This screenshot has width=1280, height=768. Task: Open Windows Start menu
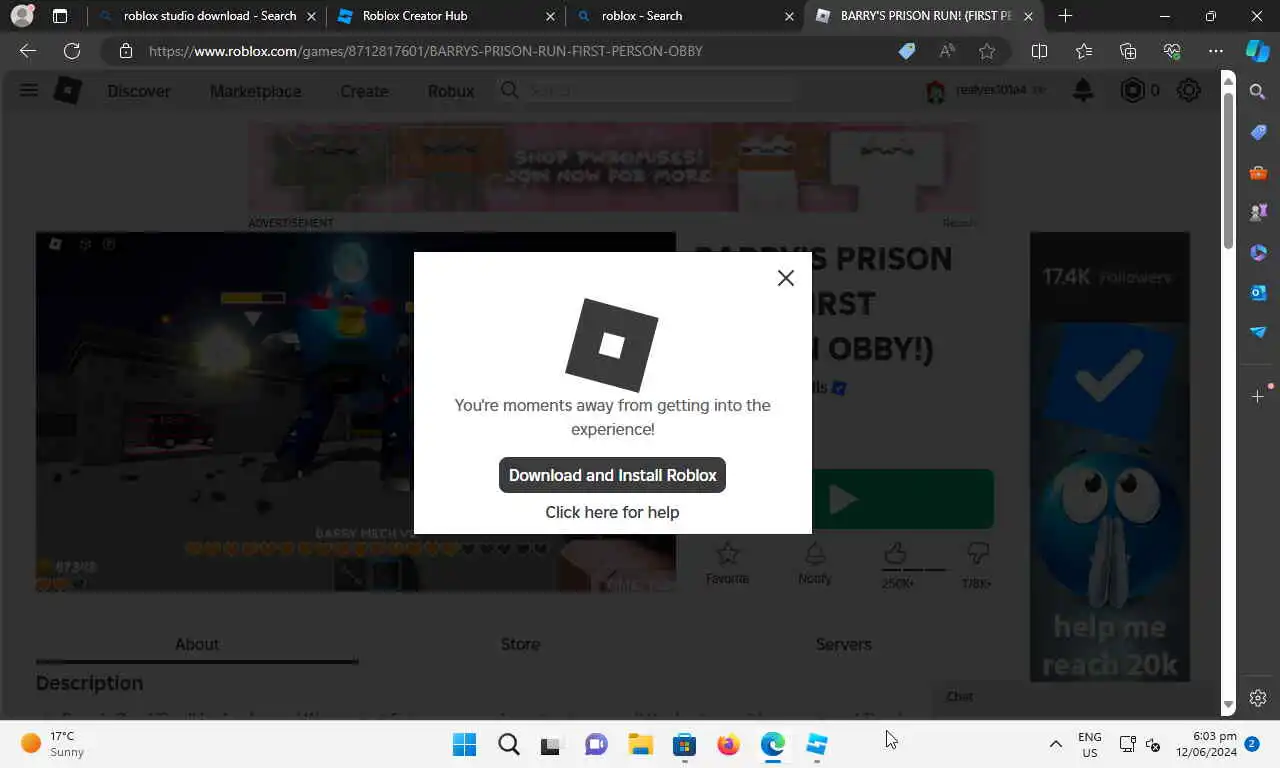tap(464, 744)
